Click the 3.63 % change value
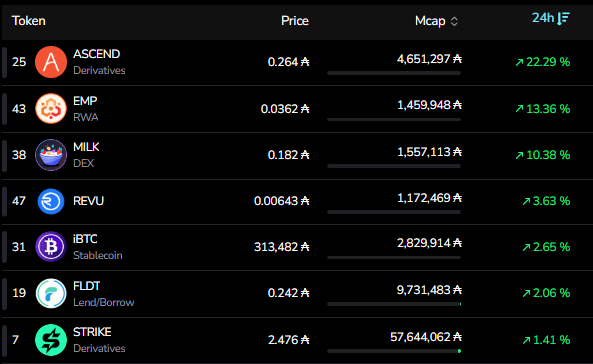Viewport: 593px width, 364px height. pos(546,201)
